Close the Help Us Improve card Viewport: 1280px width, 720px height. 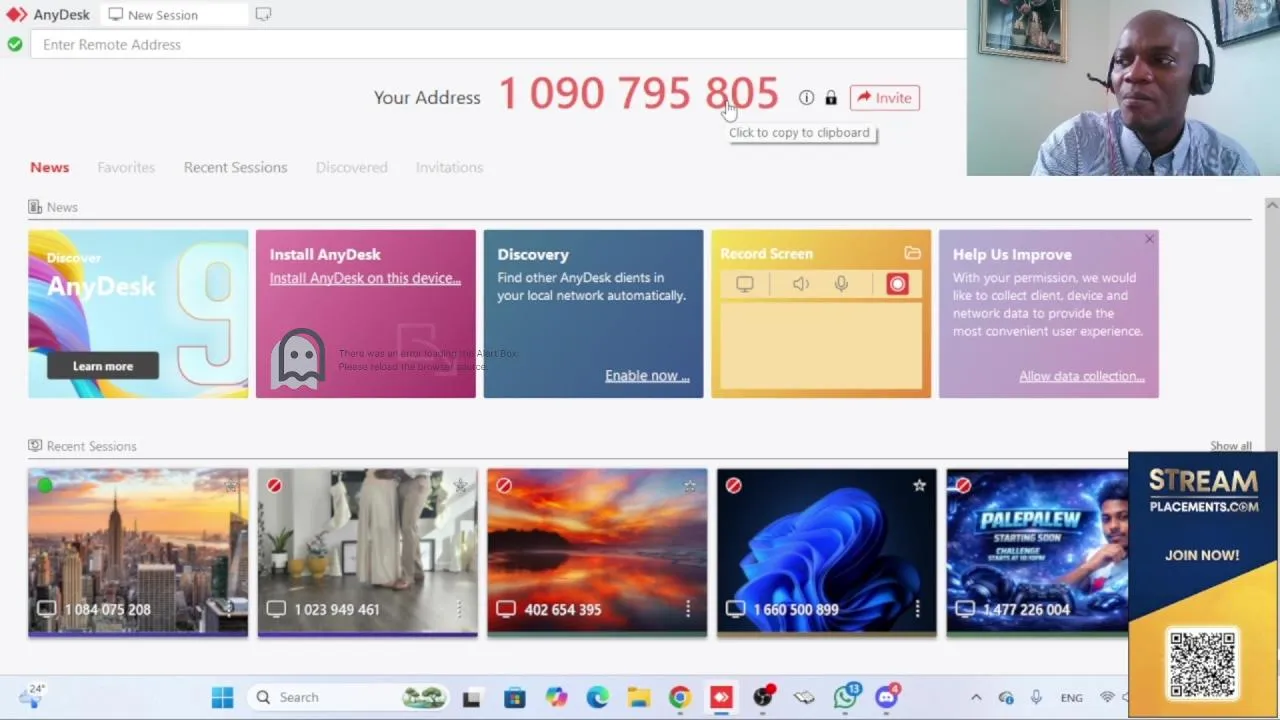coord(1149,239)
